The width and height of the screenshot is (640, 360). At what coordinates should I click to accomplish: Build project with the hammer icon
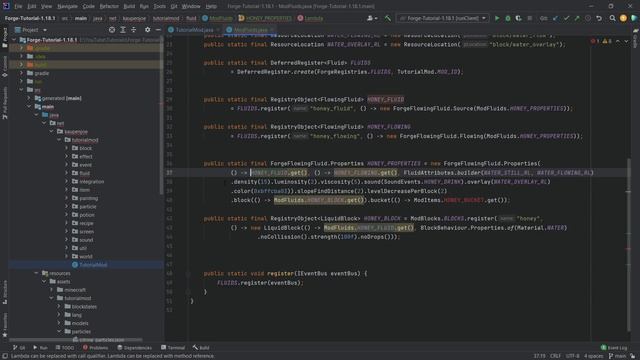click(387, 18)
